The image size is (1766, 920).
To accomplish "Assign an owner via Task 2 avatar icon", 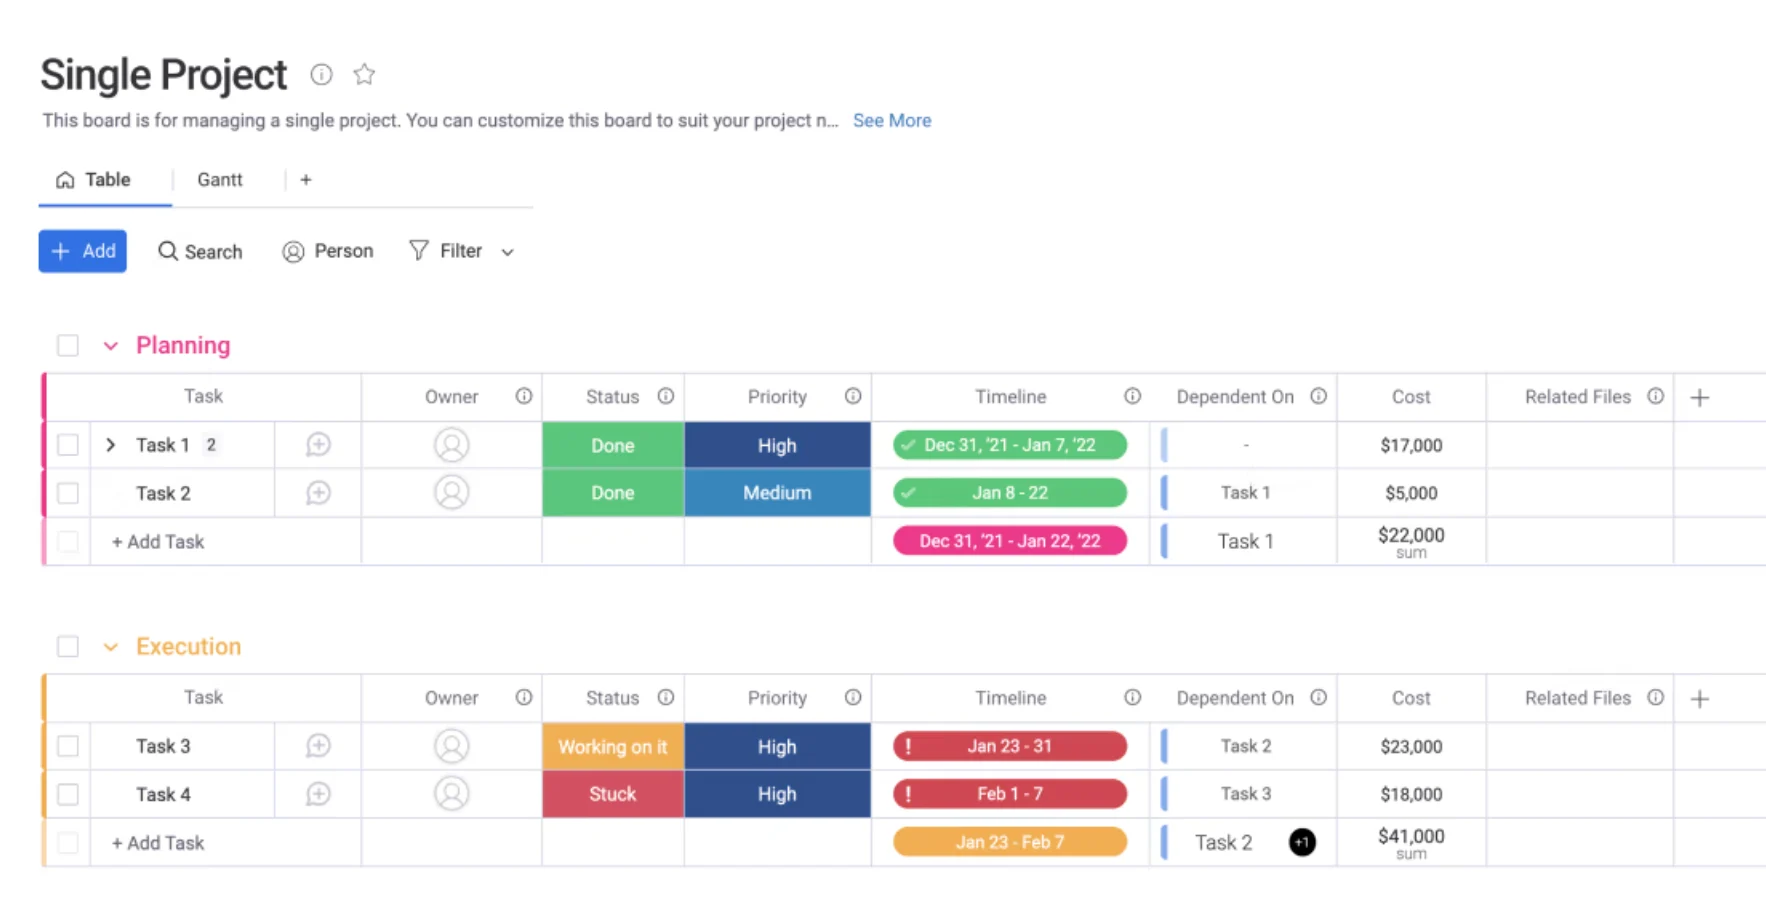I will 451,493.
